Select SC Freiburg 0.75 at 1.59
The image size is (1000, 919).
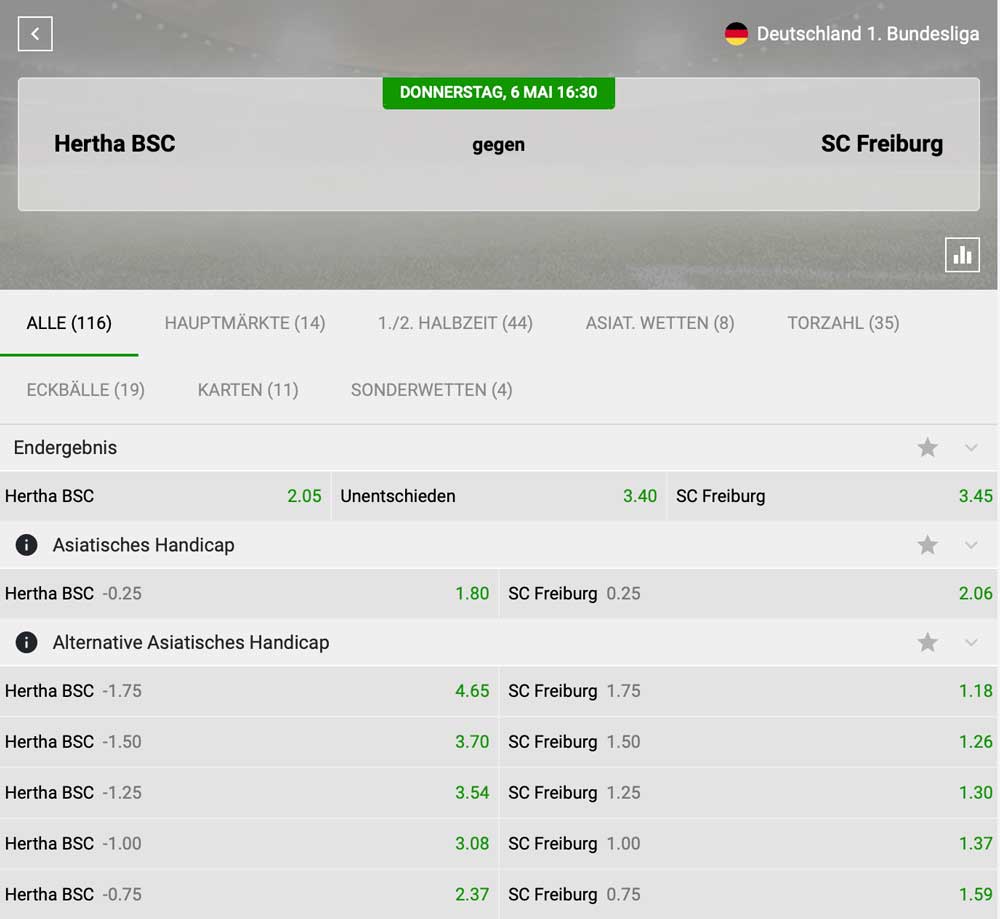coord(749,895)
